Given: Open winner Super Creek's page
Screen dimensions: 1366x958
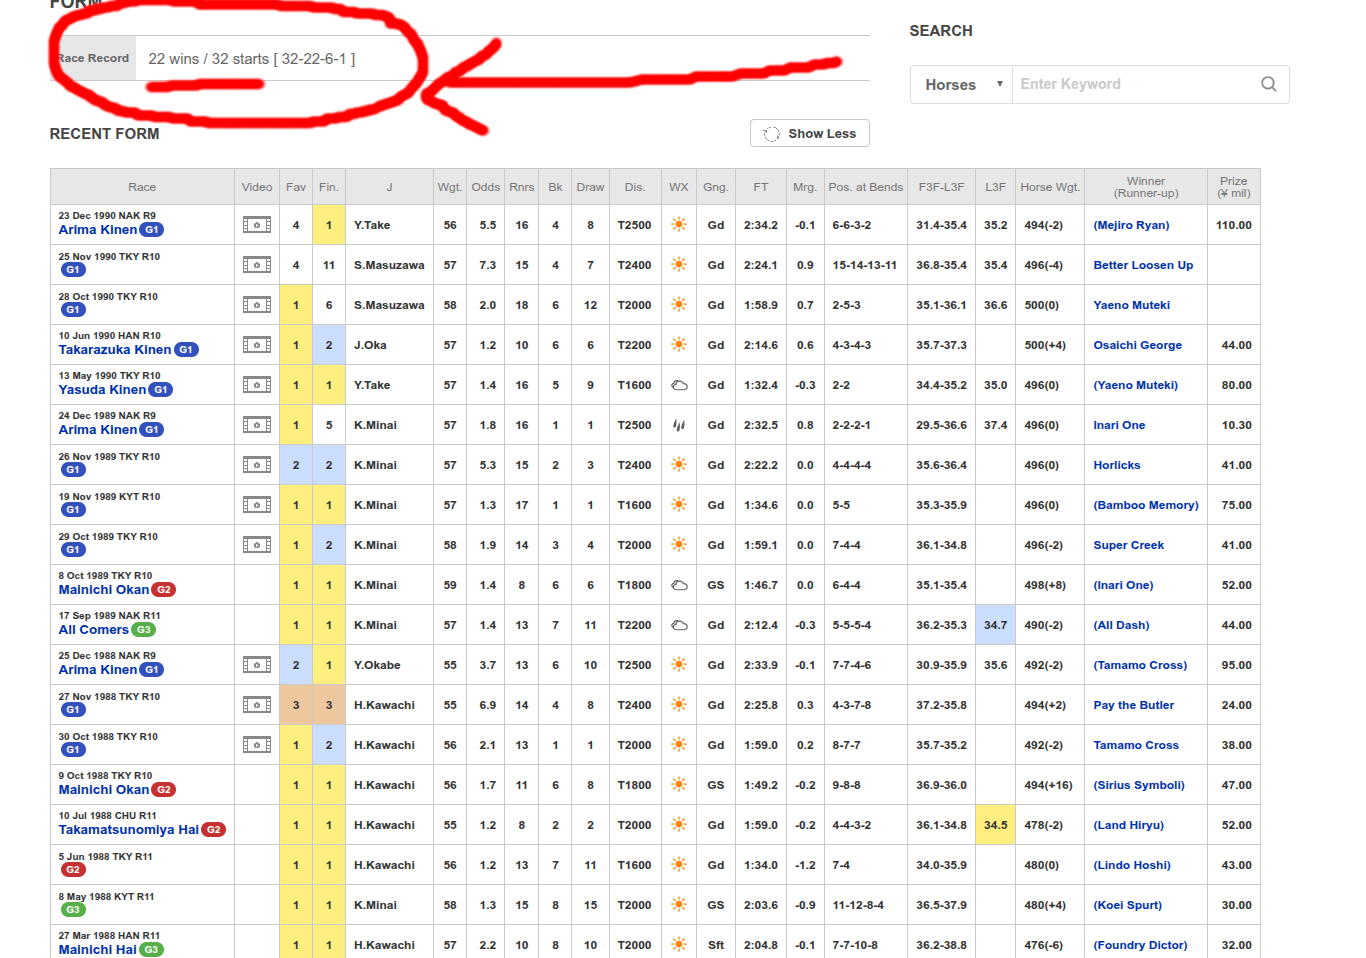Looking at the screenshot, I should tap(1128, 545).
